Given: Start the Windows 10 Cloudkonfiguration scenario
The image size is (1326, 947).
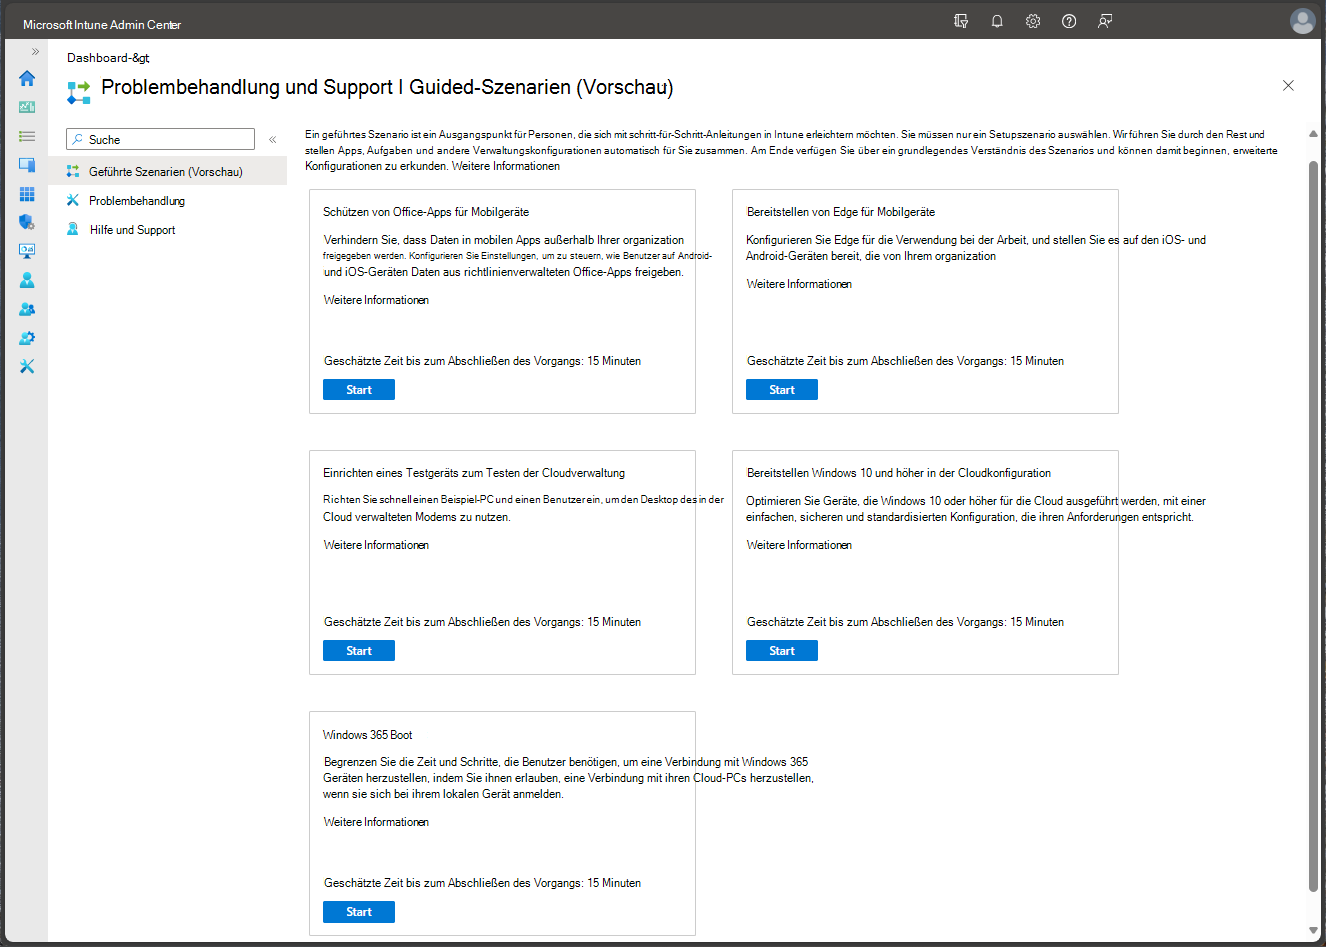Looking at the screenshot, I should point(782,651).
